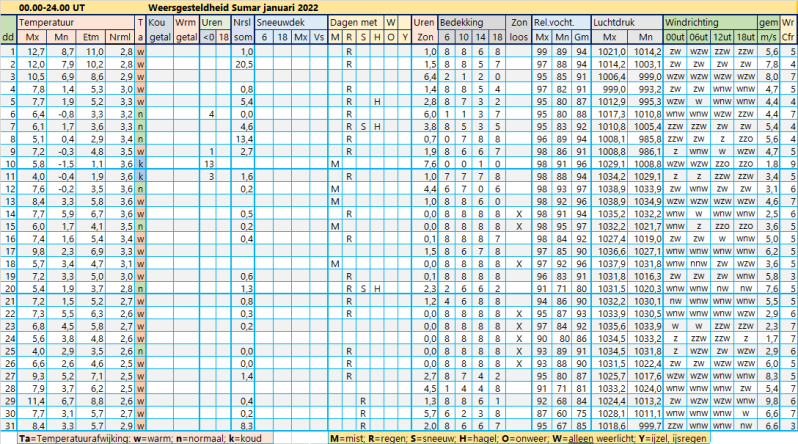Click the blue 'k' cell on day 10
The image size is (798, 444).
click(141, 164)
